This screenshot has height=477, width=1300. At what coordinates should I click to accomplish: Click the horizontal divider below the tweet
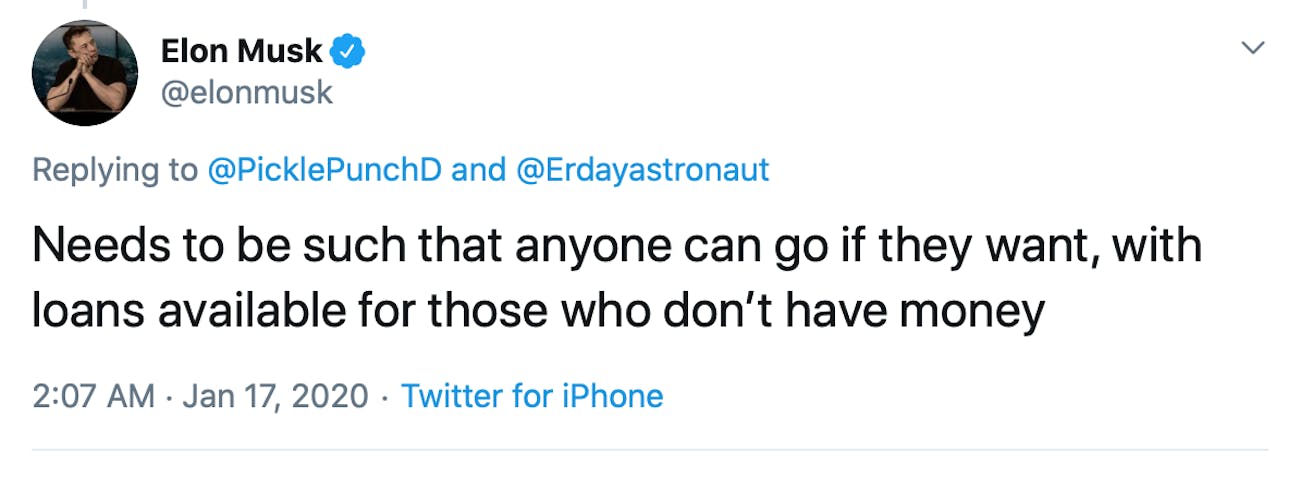(650, 449)
